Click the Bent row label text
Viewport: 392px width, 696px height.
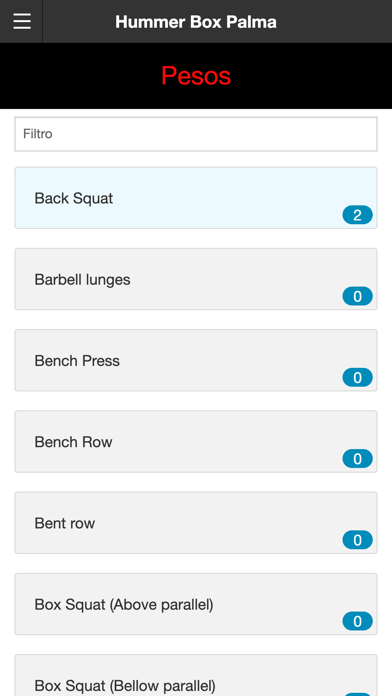65,523
